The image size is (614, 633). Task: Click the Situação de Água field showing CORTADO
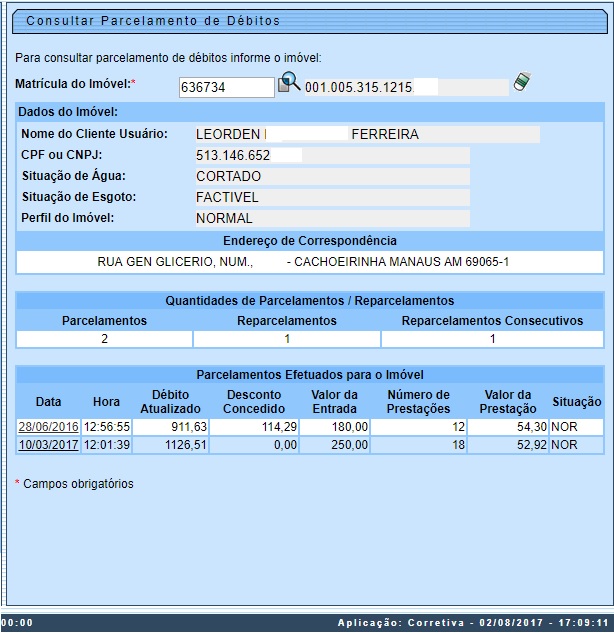[331, 176]
